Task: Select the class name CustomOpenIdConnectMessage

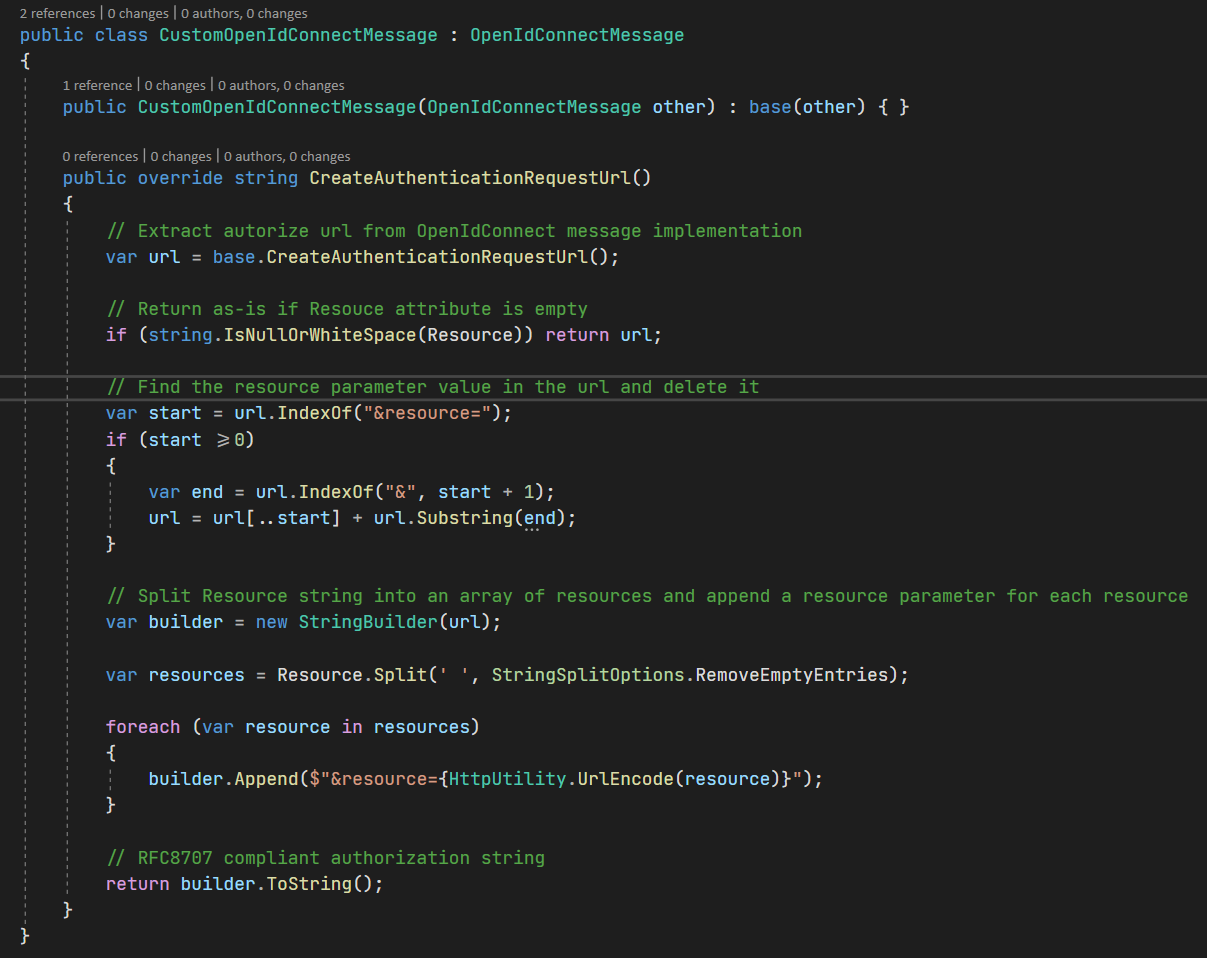Action: 298,34
